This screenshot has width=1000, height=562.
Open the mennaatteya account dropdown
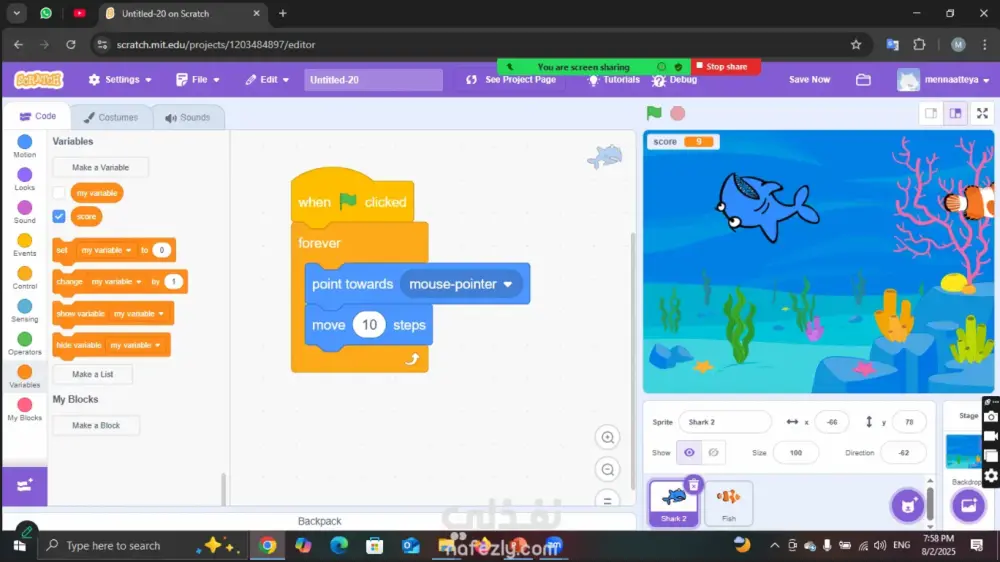tap(943, 80)
